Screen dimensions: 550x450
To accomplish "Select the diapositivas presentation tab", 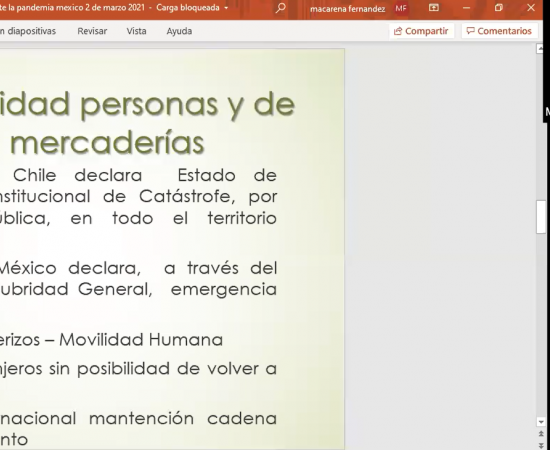I will (x=28, y=31).
